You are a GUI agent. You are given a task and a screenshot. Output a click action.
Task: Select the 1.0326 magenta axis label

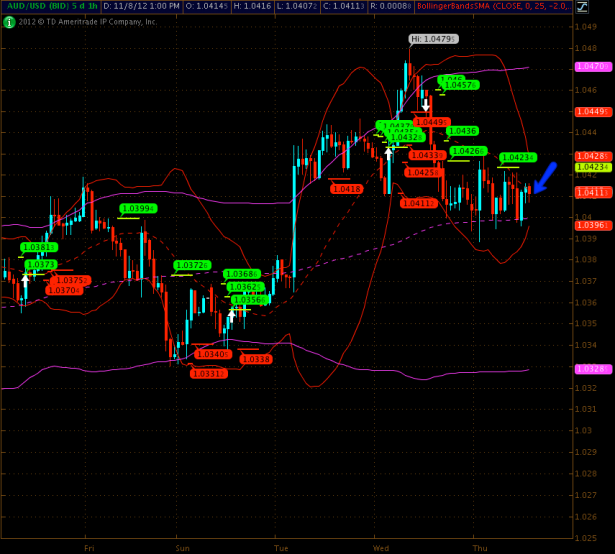592,369
